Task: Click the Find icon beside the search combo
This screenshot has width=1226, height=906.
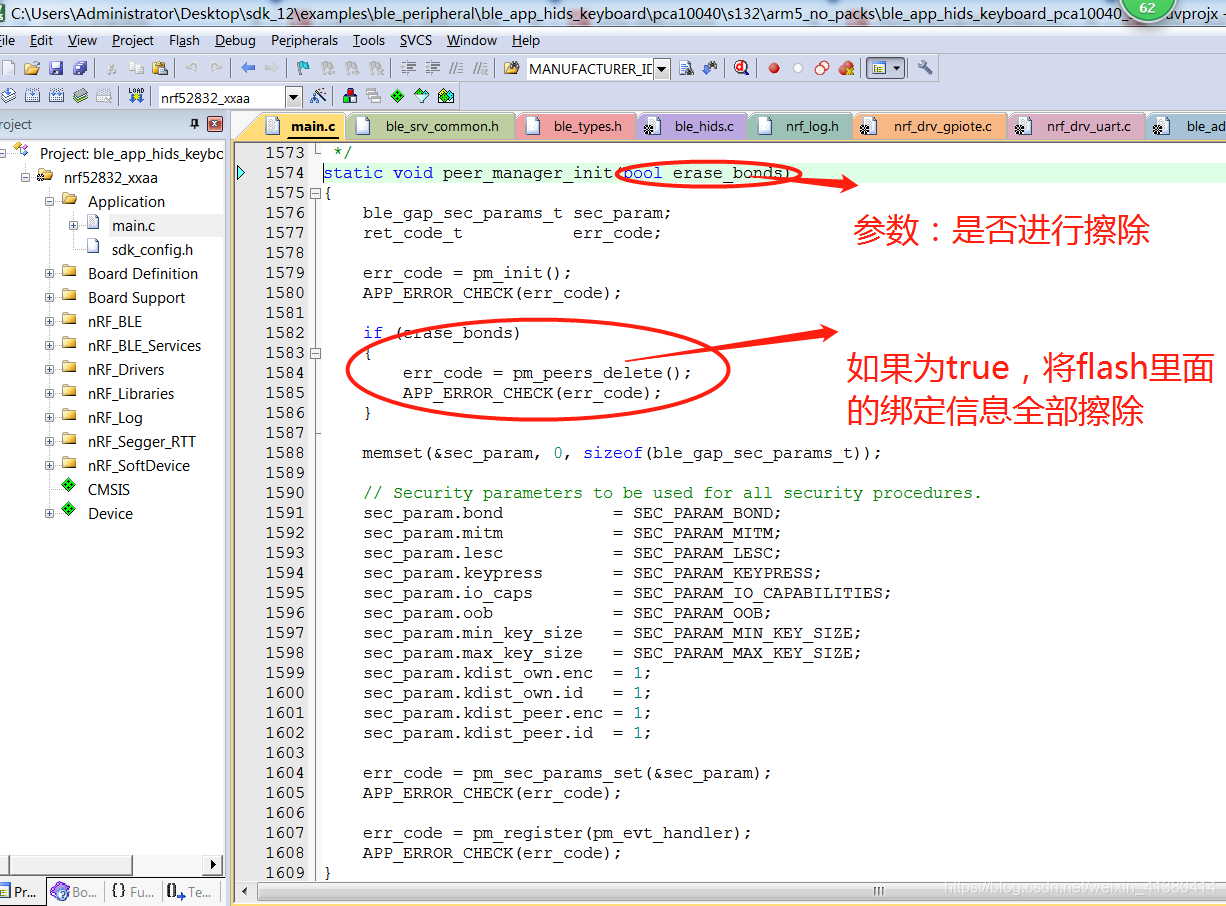Action: (686, 68)
